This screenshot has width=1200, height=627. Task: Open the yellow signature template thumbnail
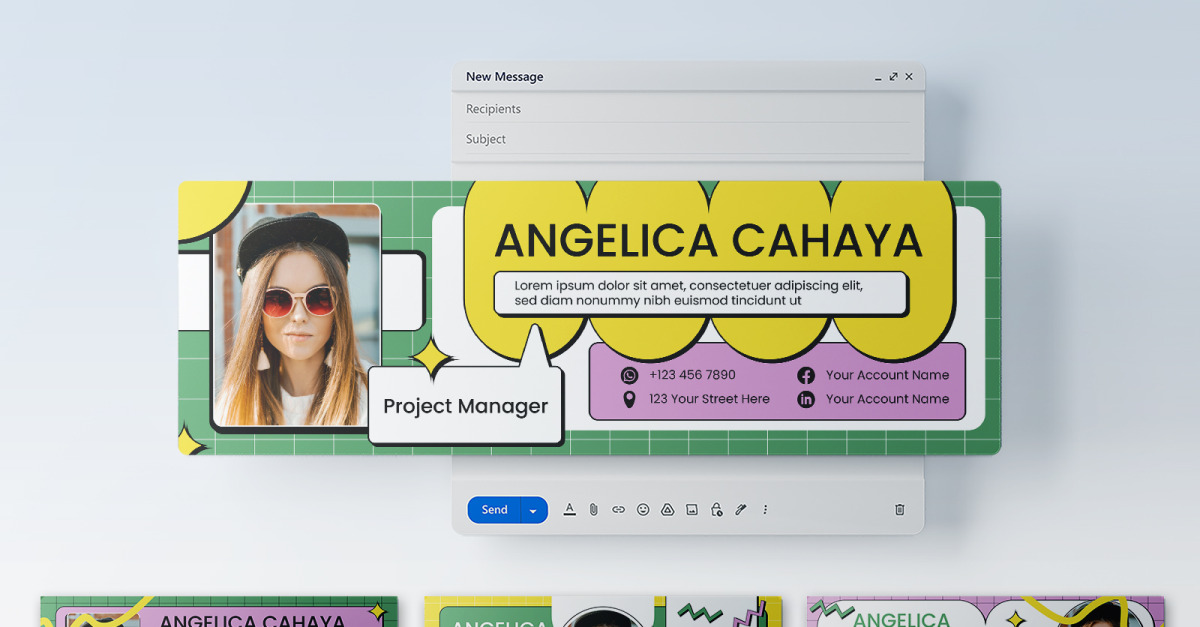point(603,612)
